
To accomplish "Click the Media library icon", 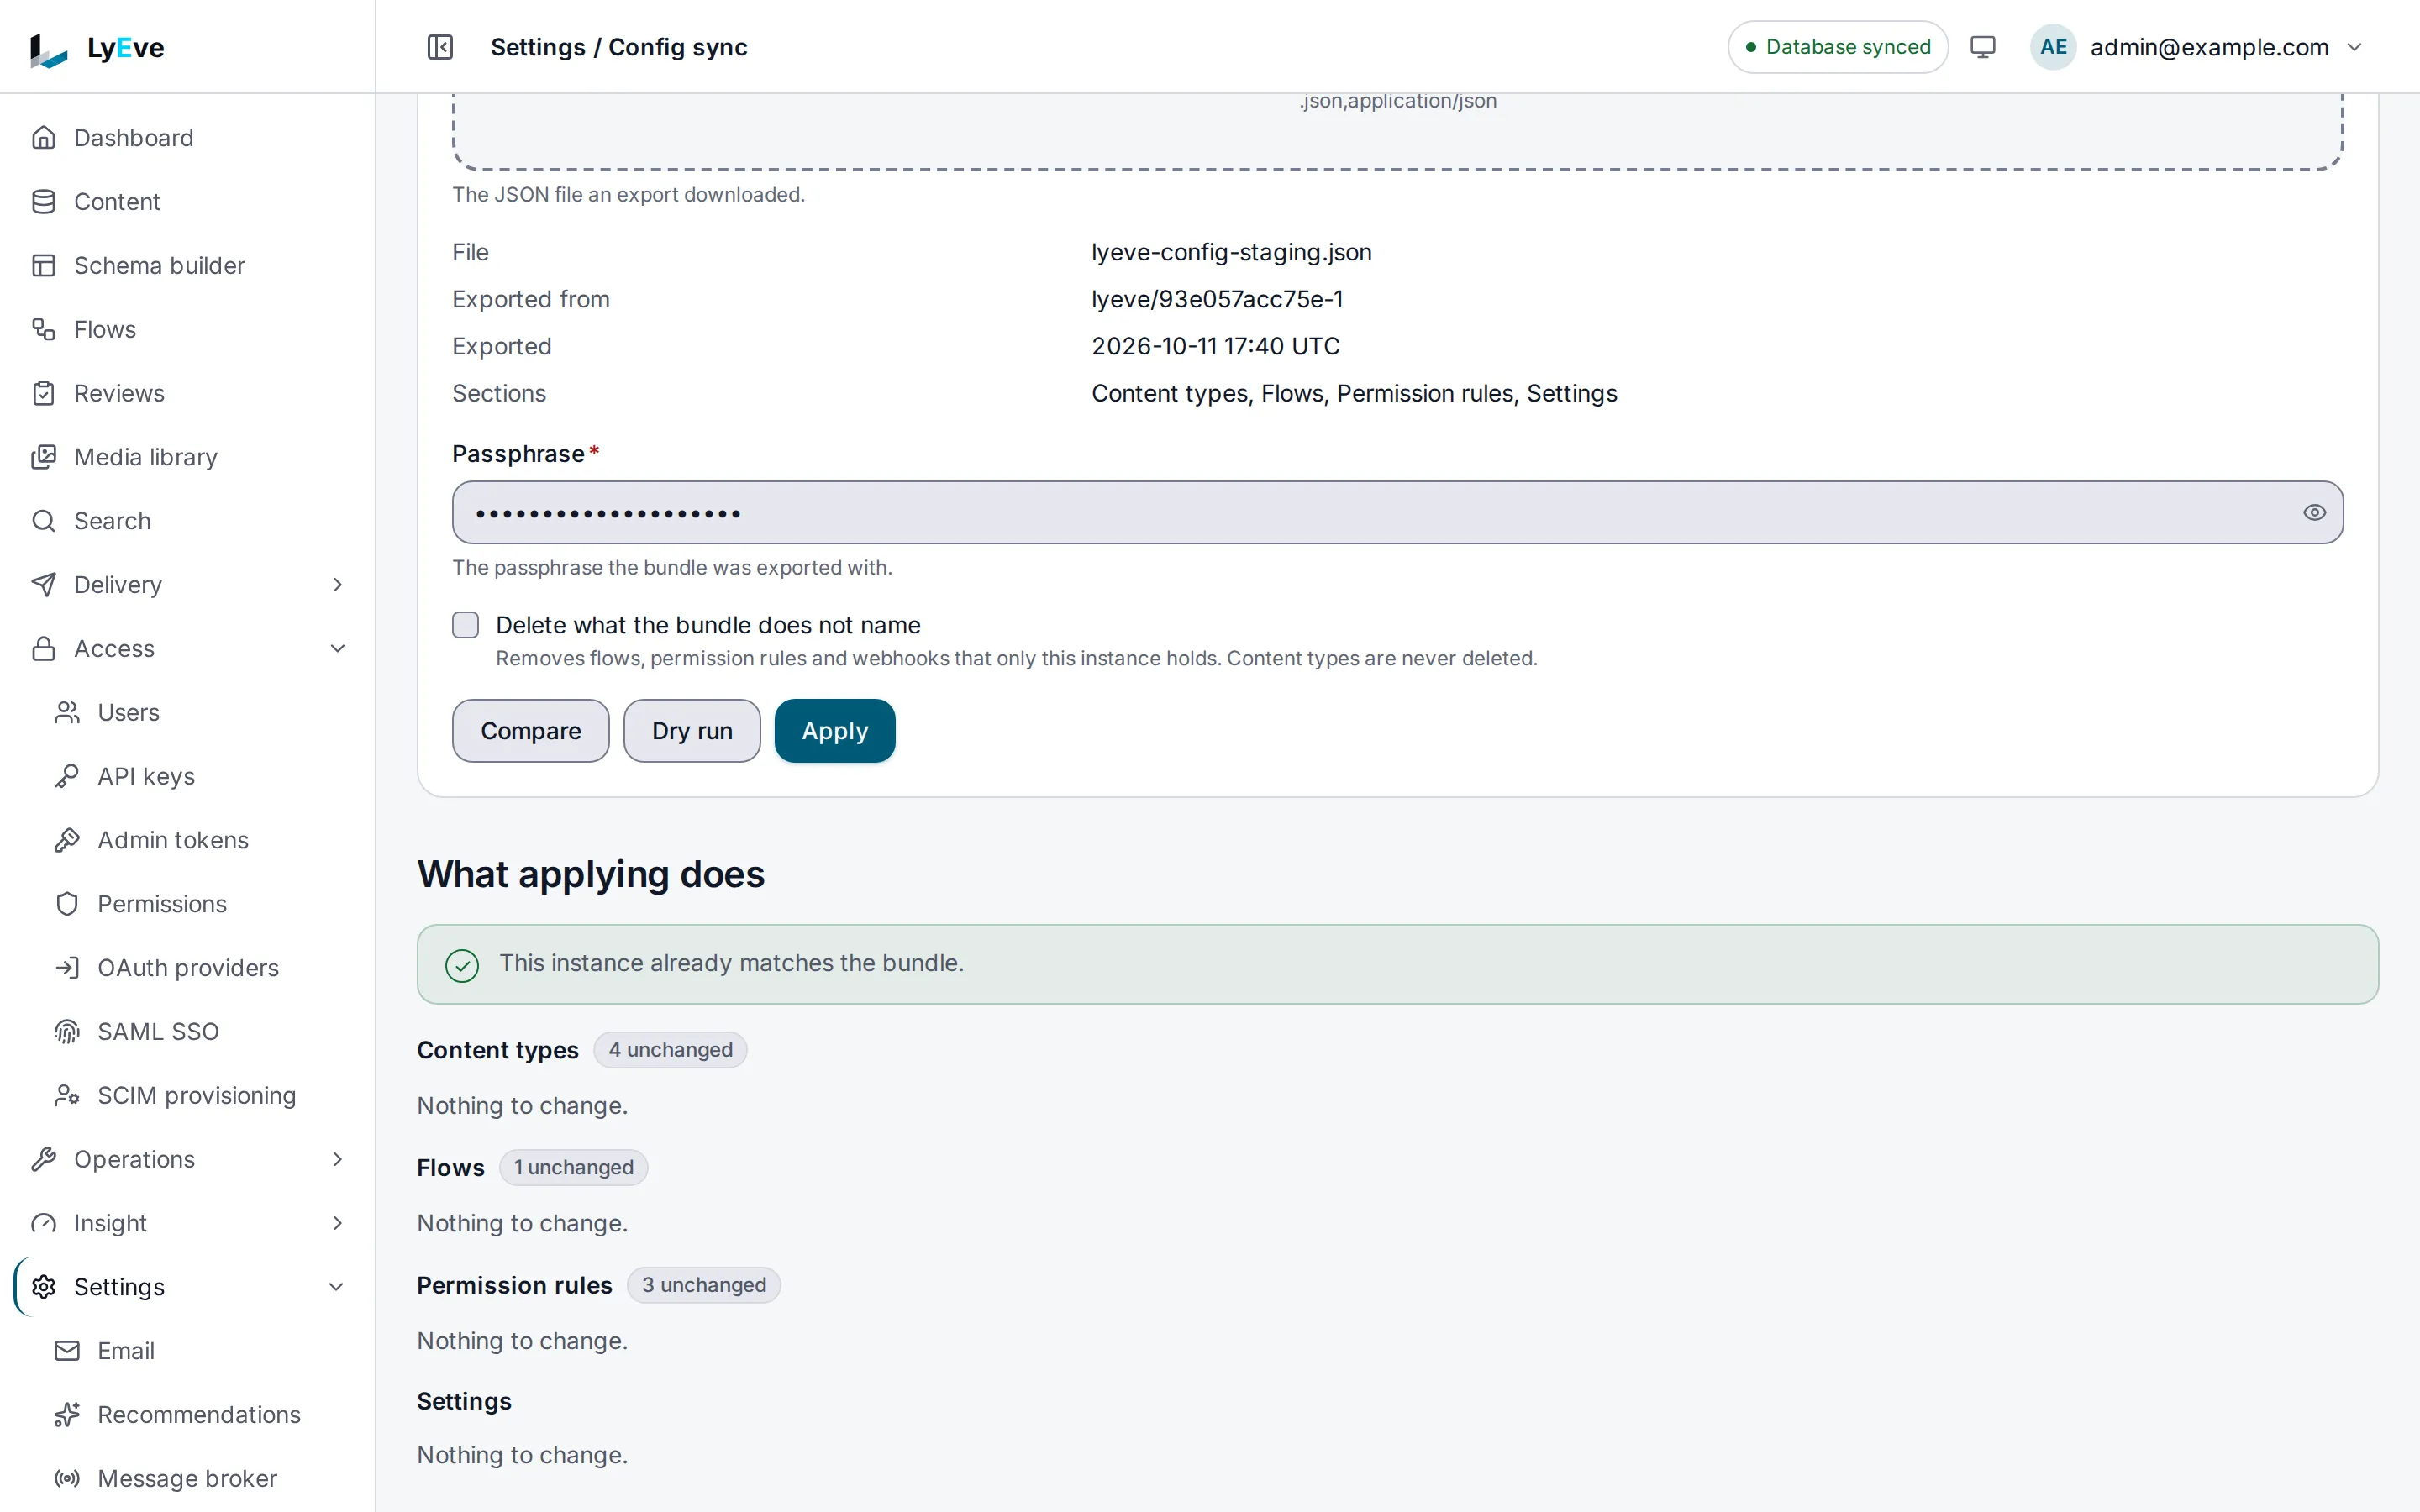I will (44, 457).
